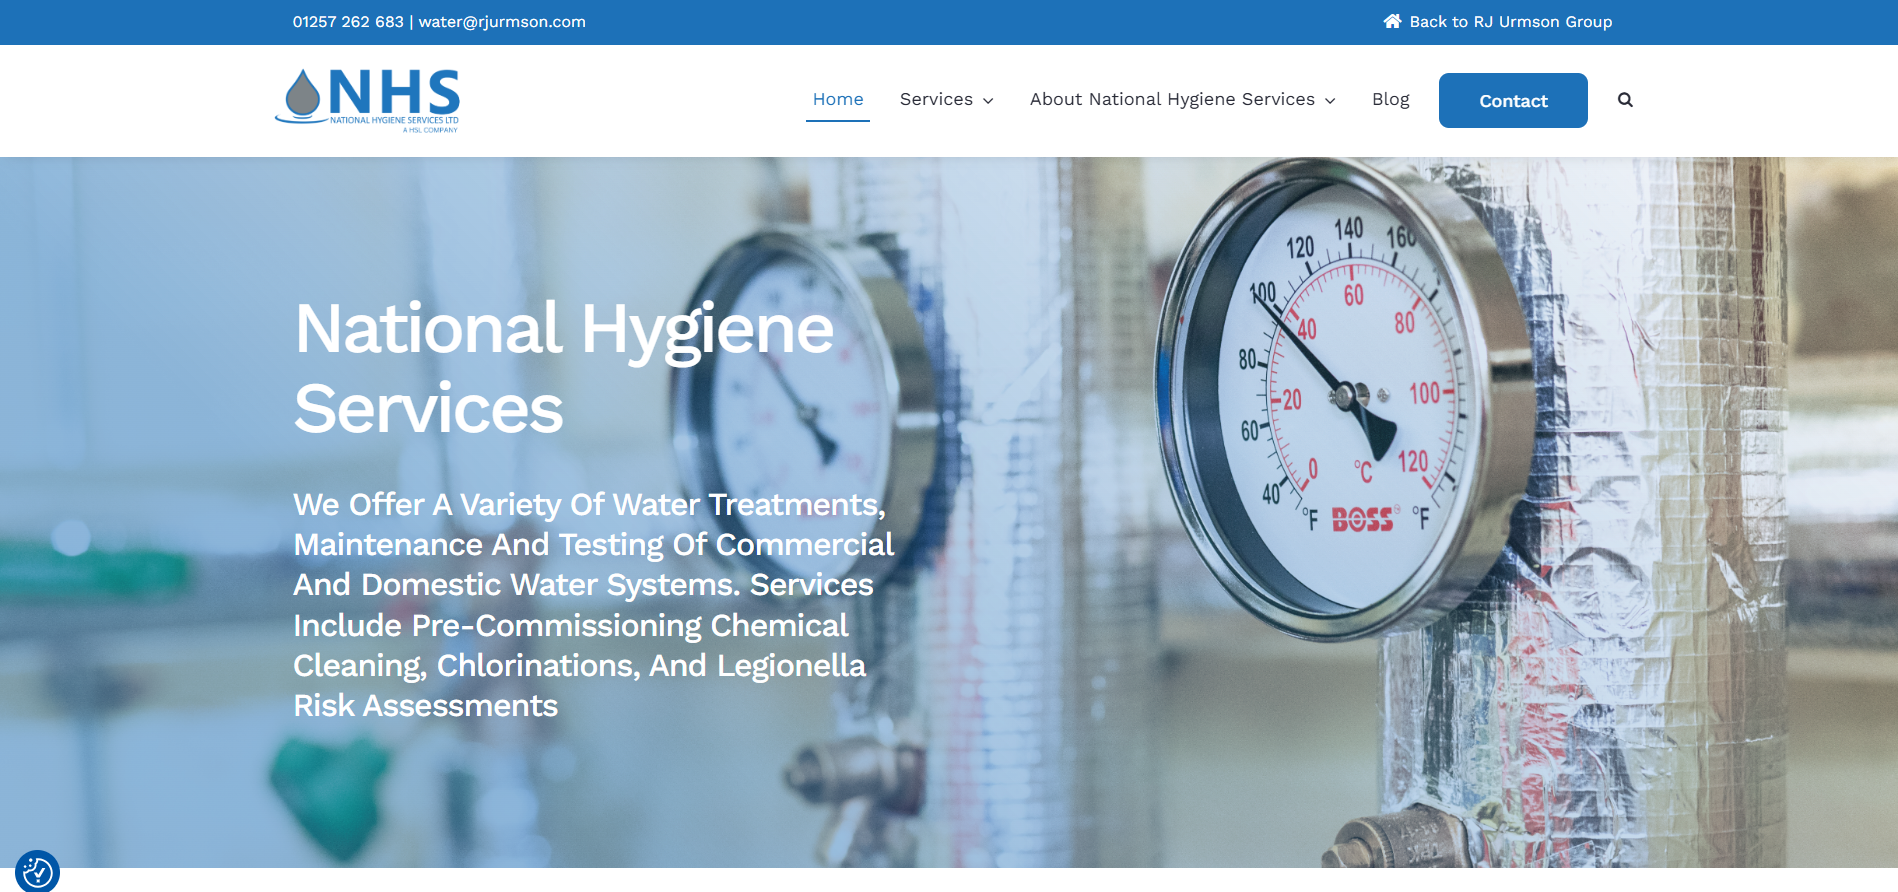Image resolution: width=1898 pixels, height=892 pixels.
Task: Select About National Hygiene Services label
Action: (x=1171, y=99)
